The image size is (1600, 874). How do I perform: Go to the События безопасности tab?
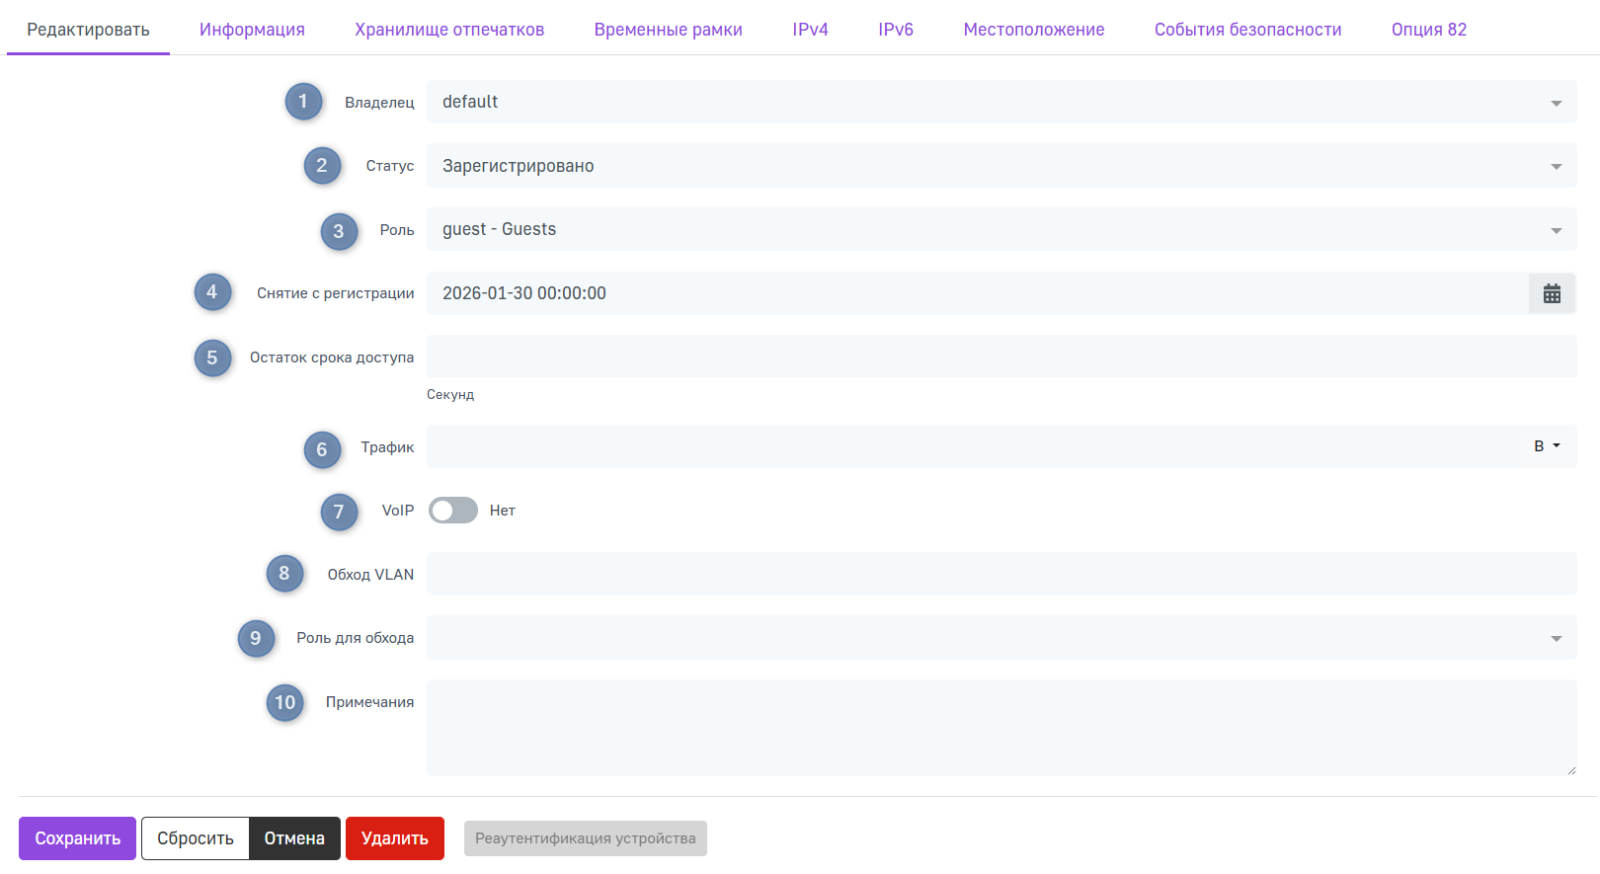coord(1247,30)
